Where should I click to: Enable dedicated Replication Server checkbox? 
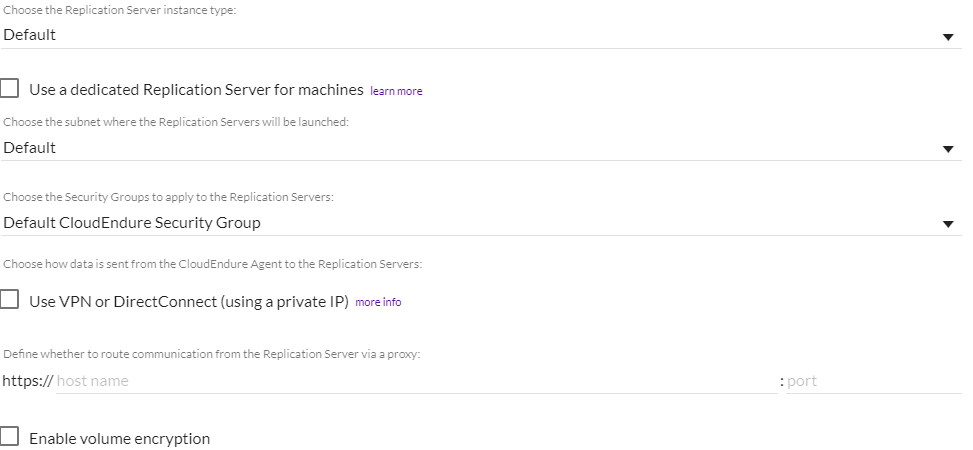(10, 89)
